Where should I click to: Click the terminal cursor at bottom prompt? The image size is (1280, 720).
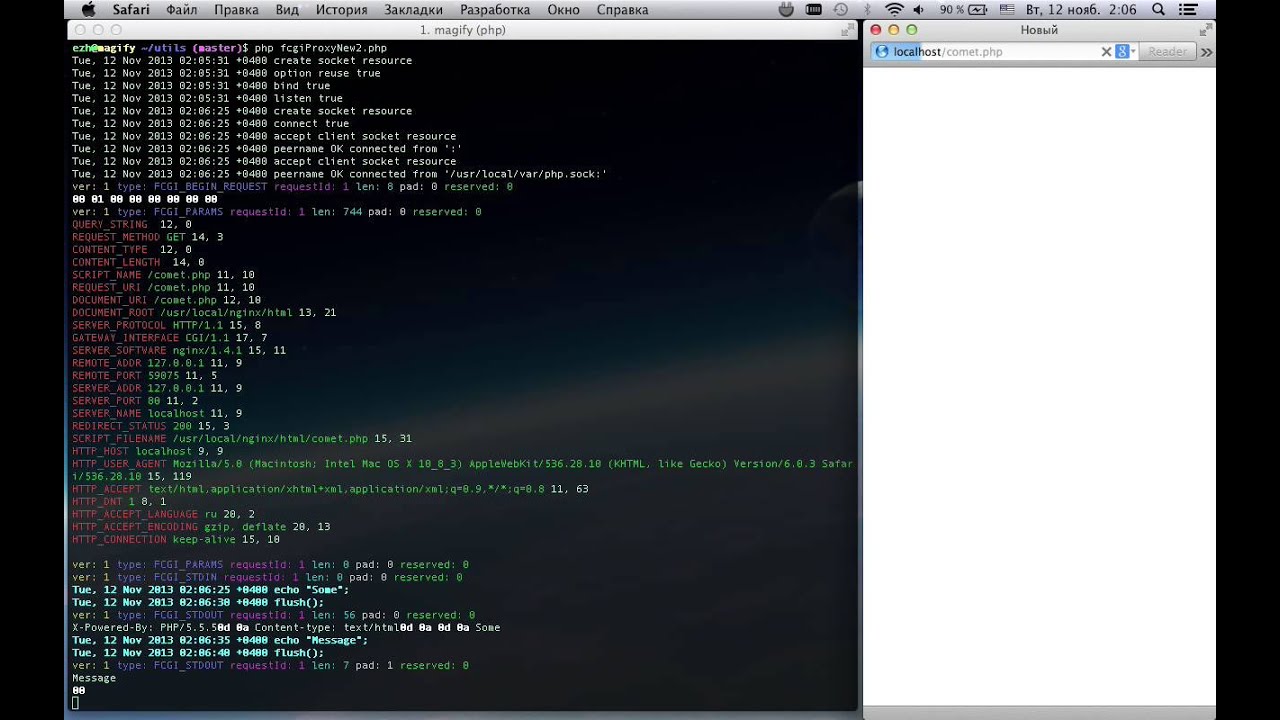coord(75,703)
